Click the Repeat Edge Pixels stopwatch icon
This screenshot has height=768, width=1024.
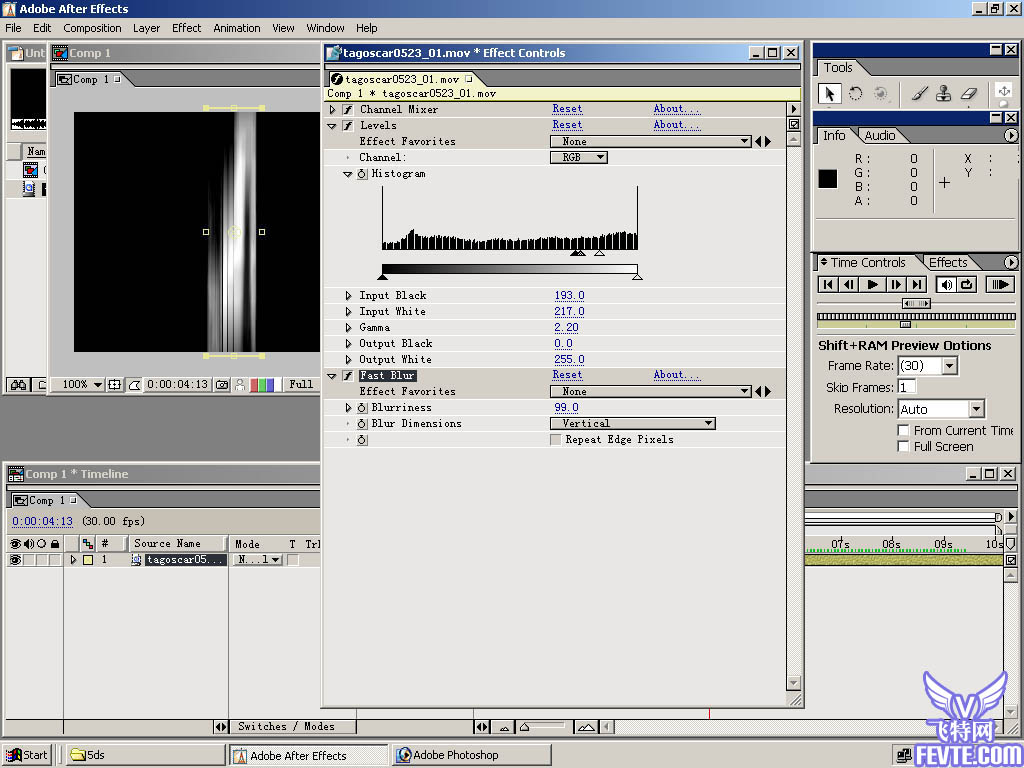click(x=362, y=440)
